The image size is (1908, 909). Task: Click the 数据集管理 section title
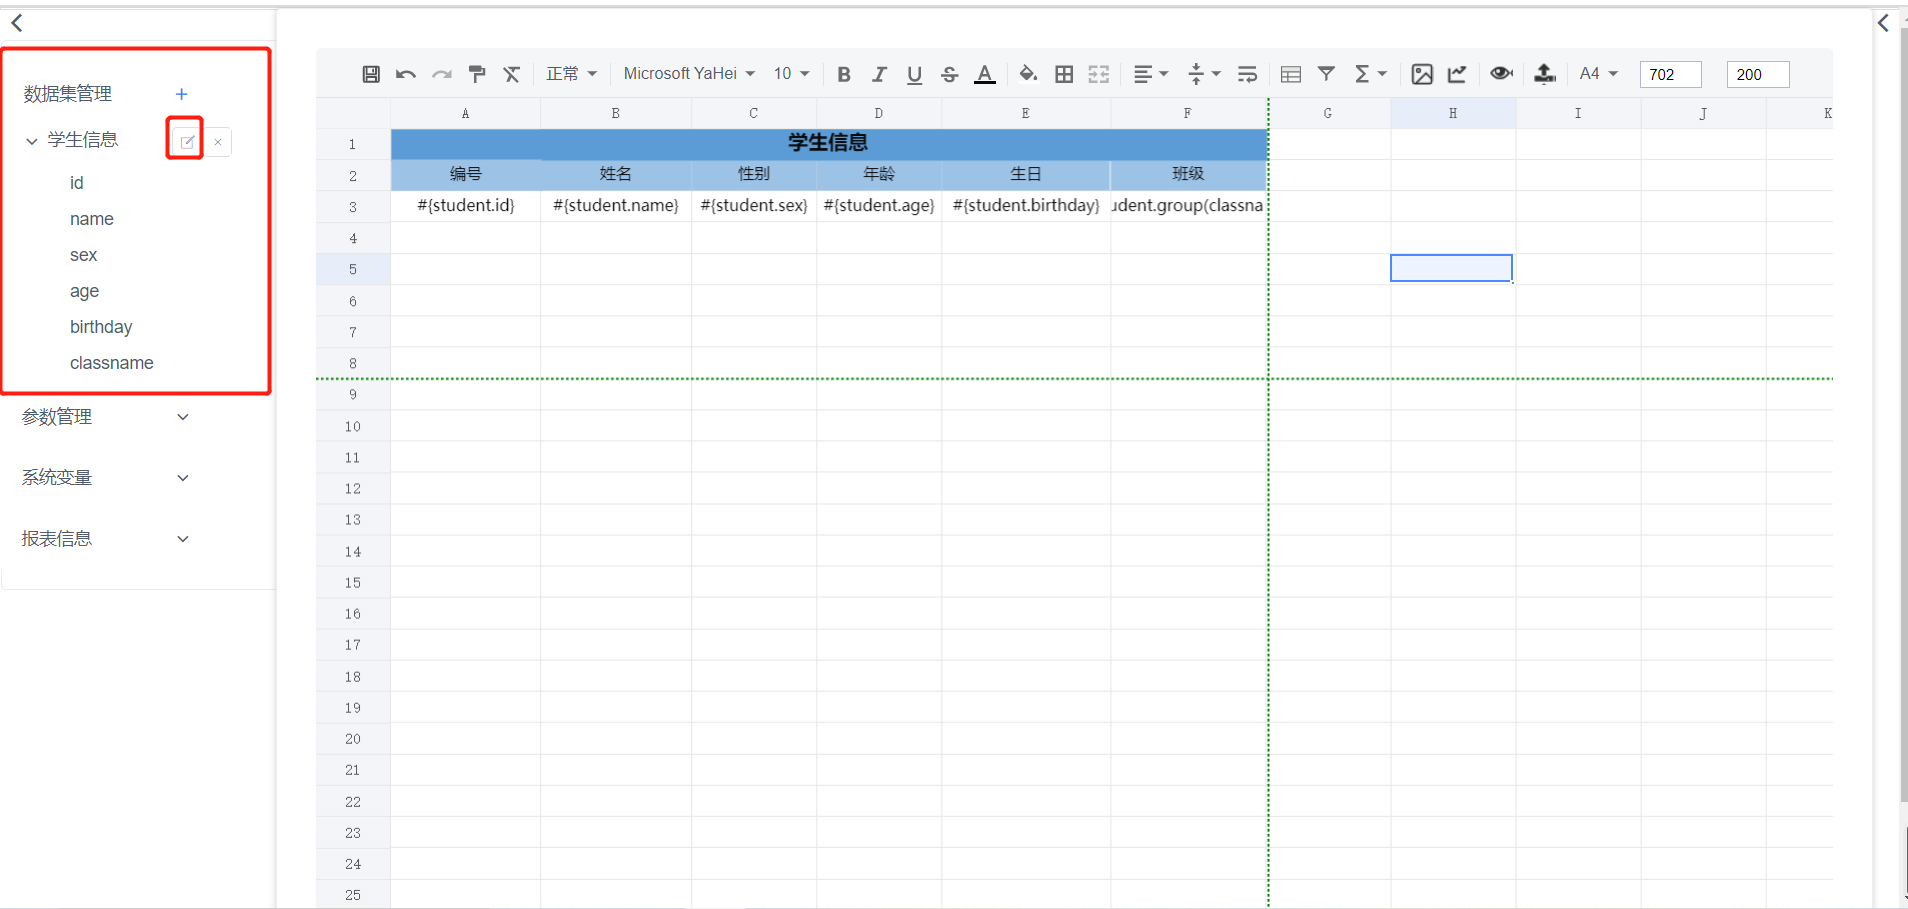point(68,94)
